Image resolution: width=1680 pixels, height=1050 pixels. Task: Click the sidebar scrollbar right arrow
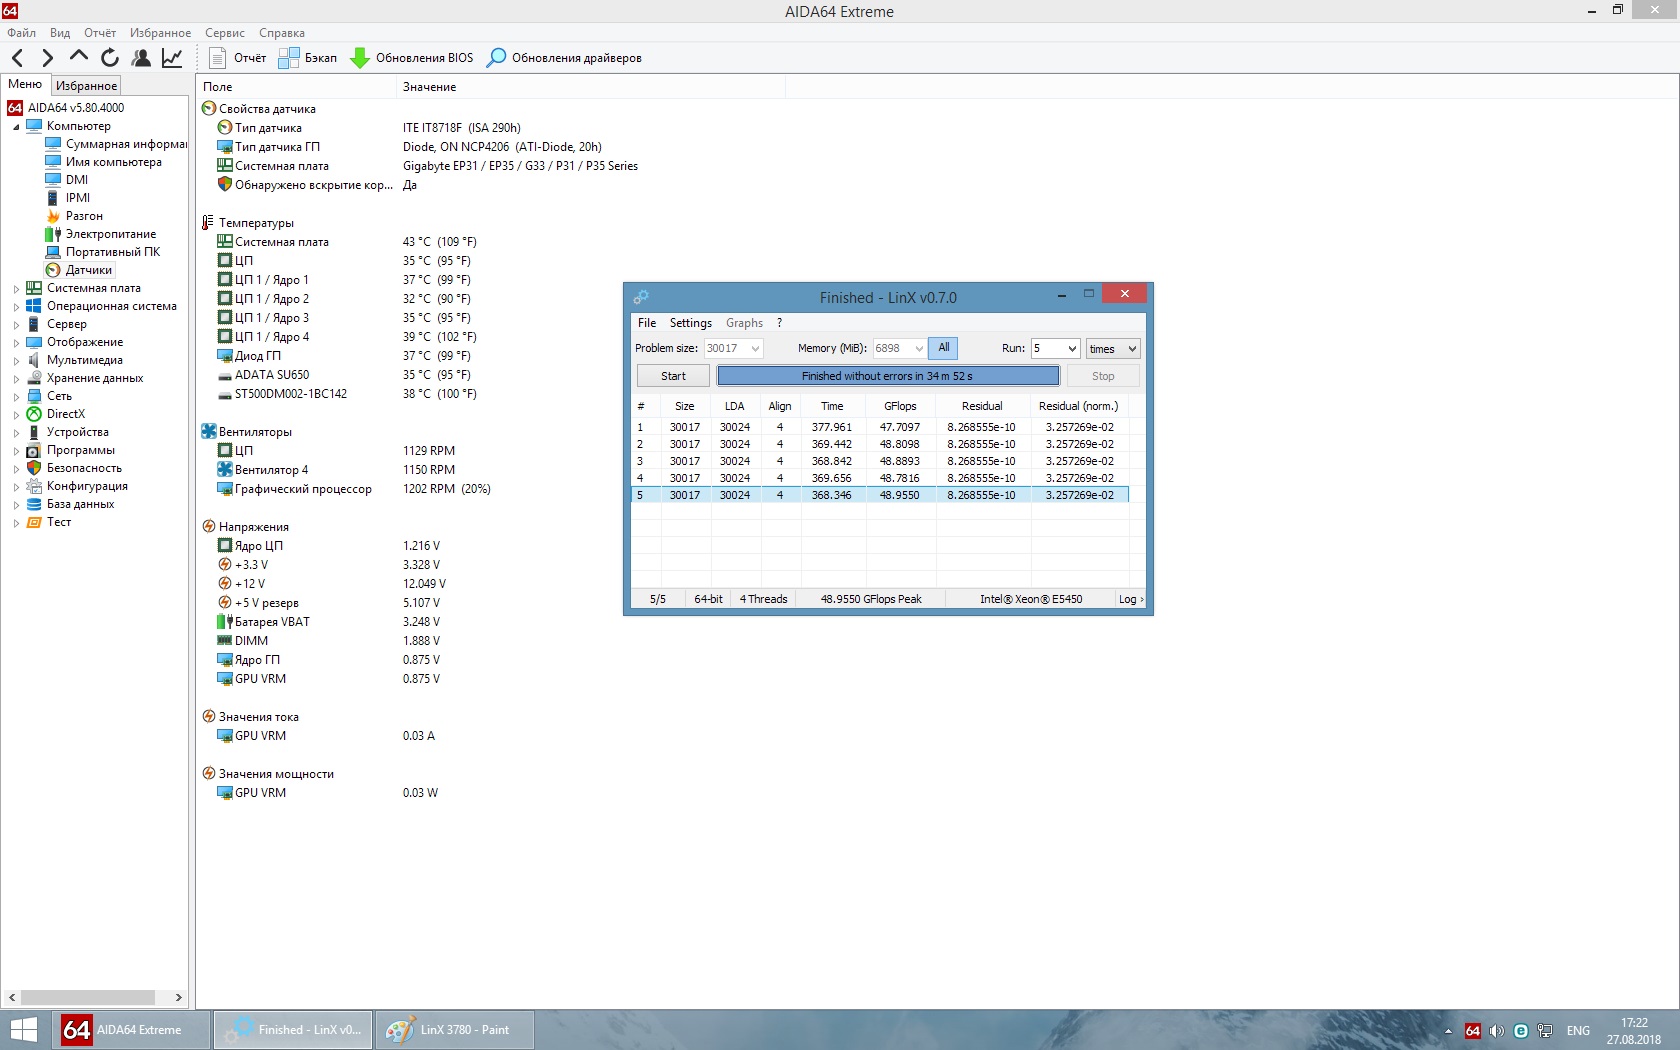[x=179, y=997]
